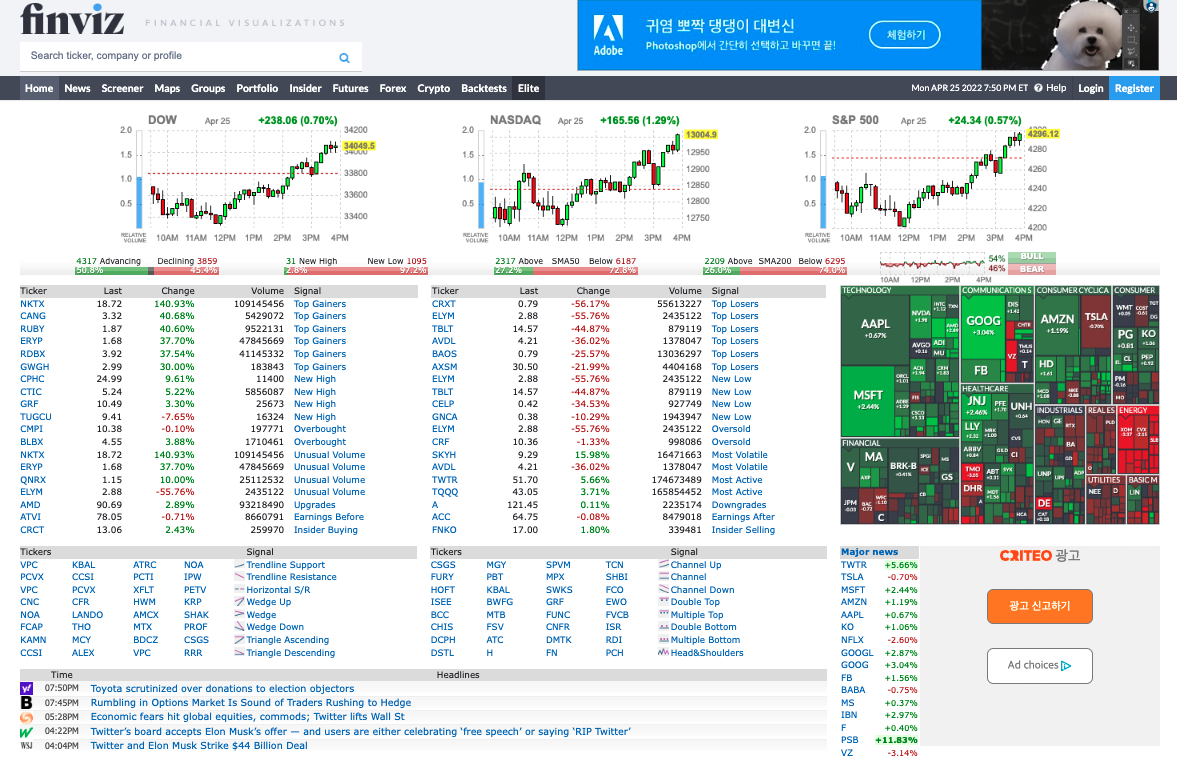Click the Adobe logo in the banner ad
Screen dimensions: 1177x759
tap(608, 35)
